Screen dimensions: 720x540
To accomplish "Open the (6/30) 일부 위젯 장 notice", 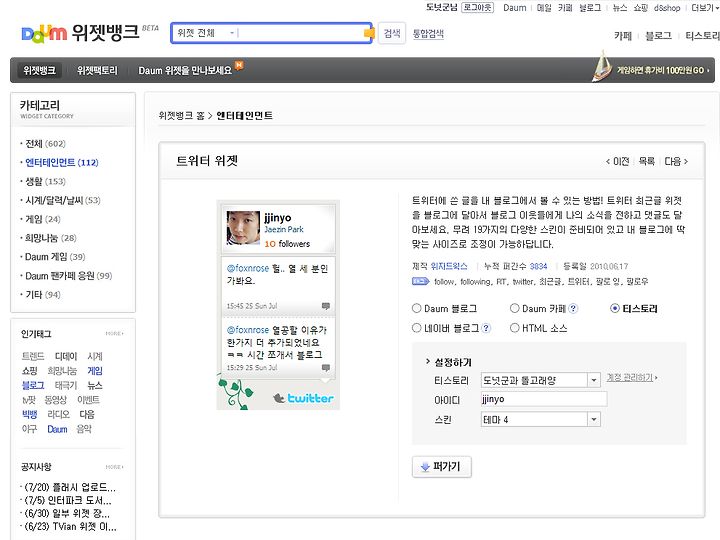I will (67, 513).
